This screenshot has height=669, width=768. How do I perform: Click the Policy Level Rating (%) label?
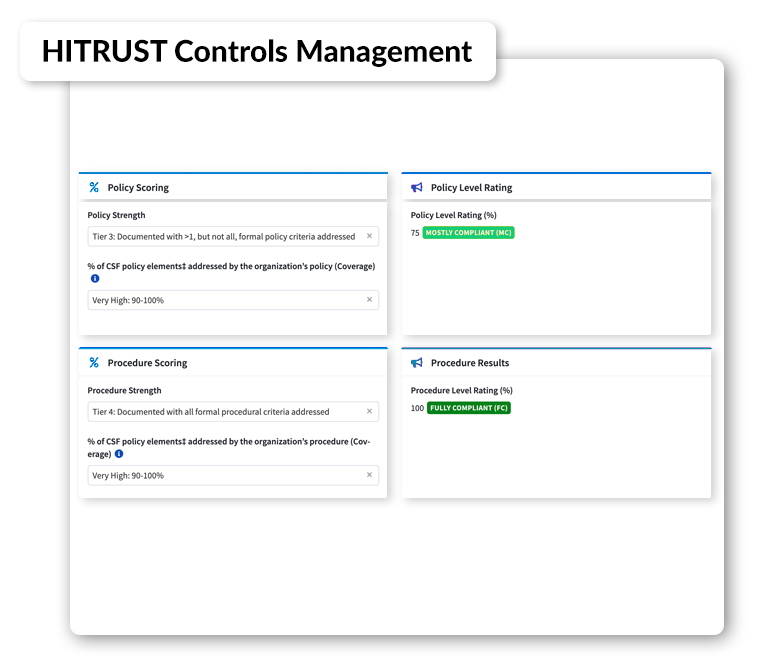(454, 215)
